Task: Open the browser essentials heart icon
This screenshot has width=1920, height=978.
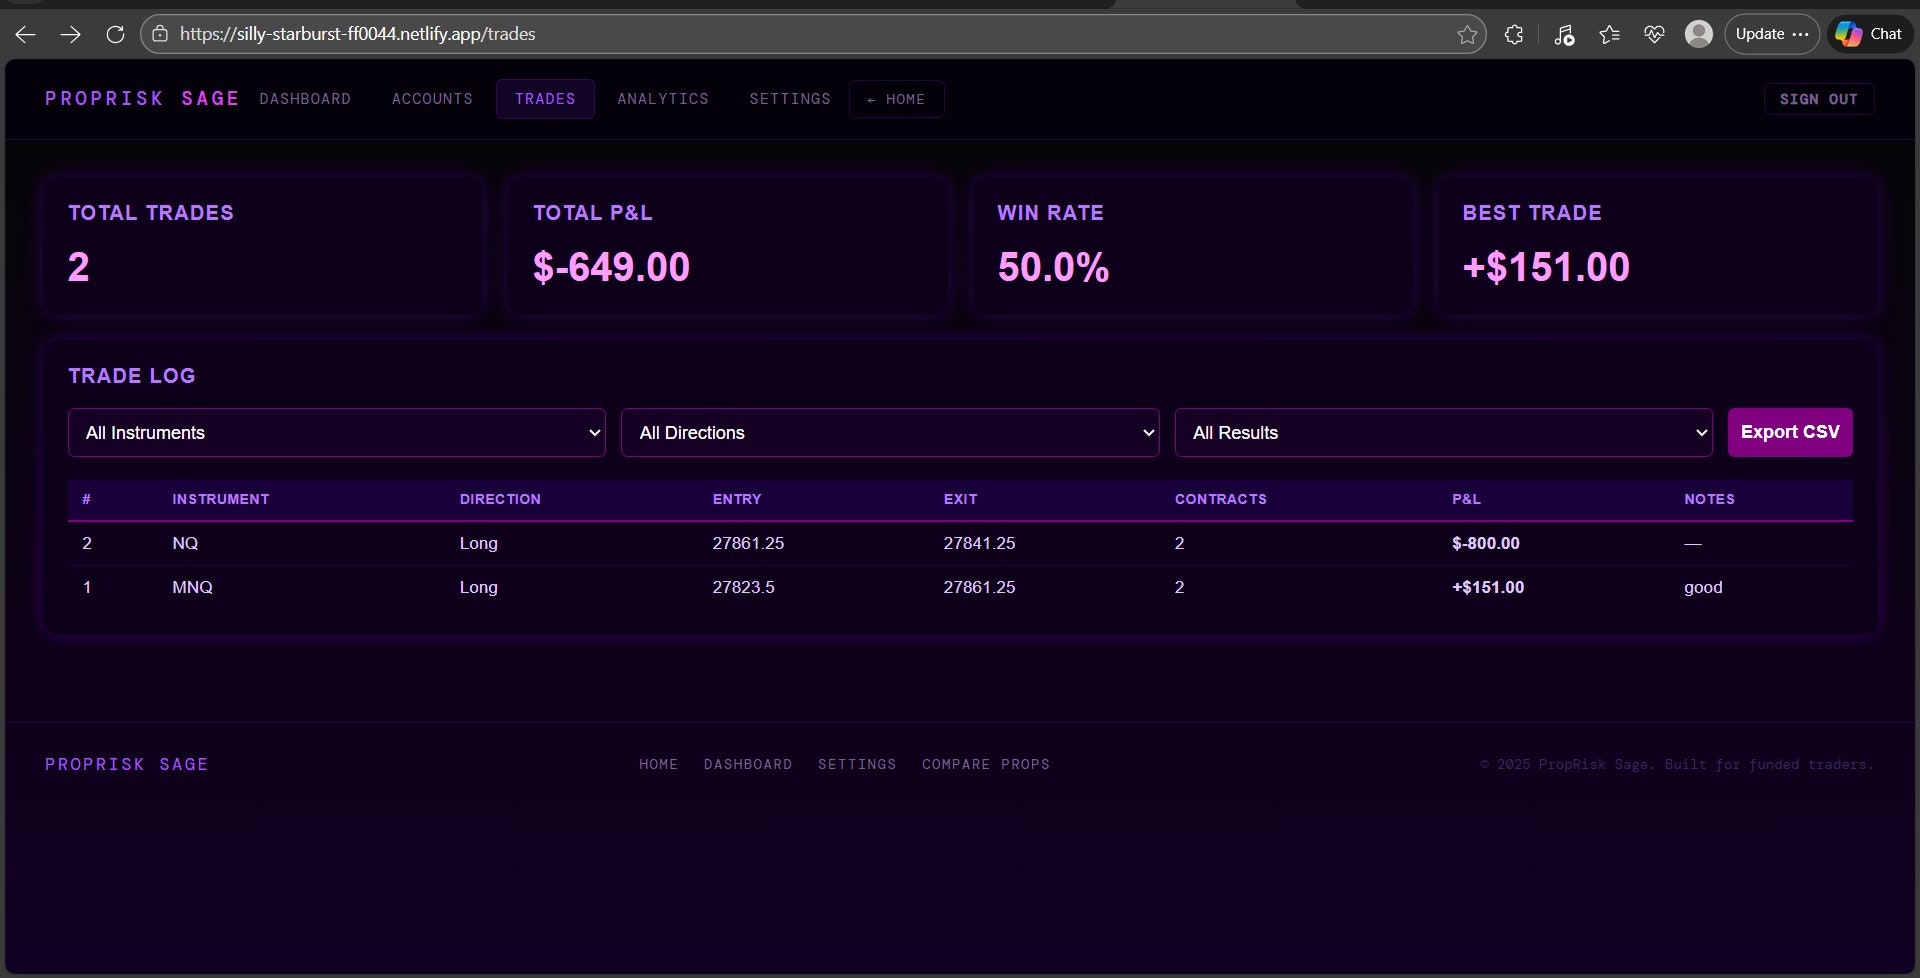Action: pyautogui.click(x=1654, y=35)
